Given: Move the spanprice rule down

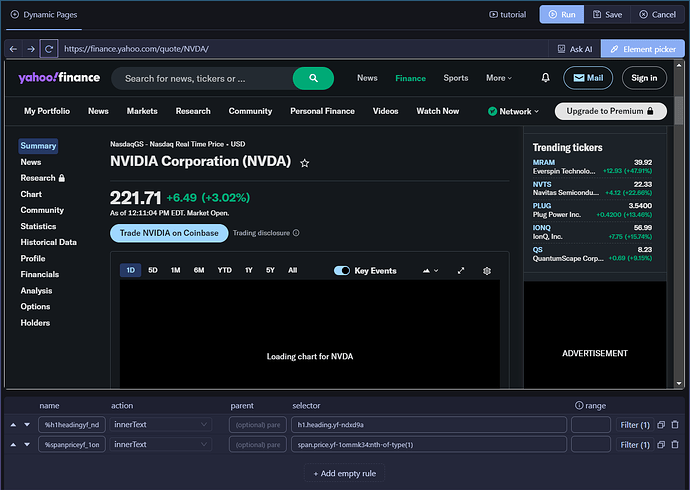Looking at the screenshot, I should tap(27, 445).
